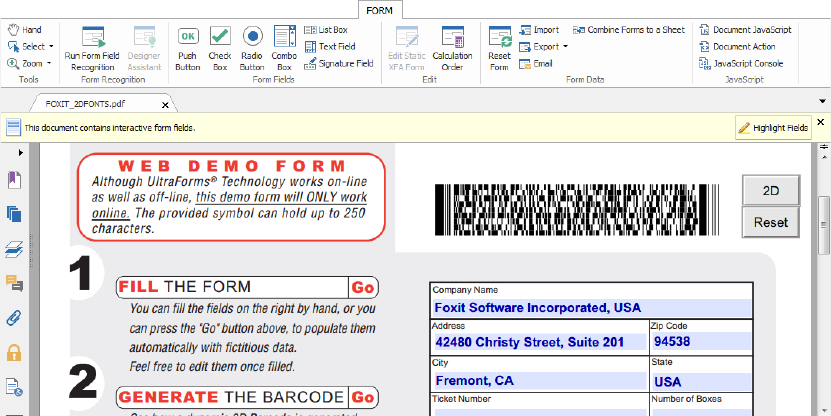Open the Bookmarks panel
831x416 pixels.
[14, 180]
